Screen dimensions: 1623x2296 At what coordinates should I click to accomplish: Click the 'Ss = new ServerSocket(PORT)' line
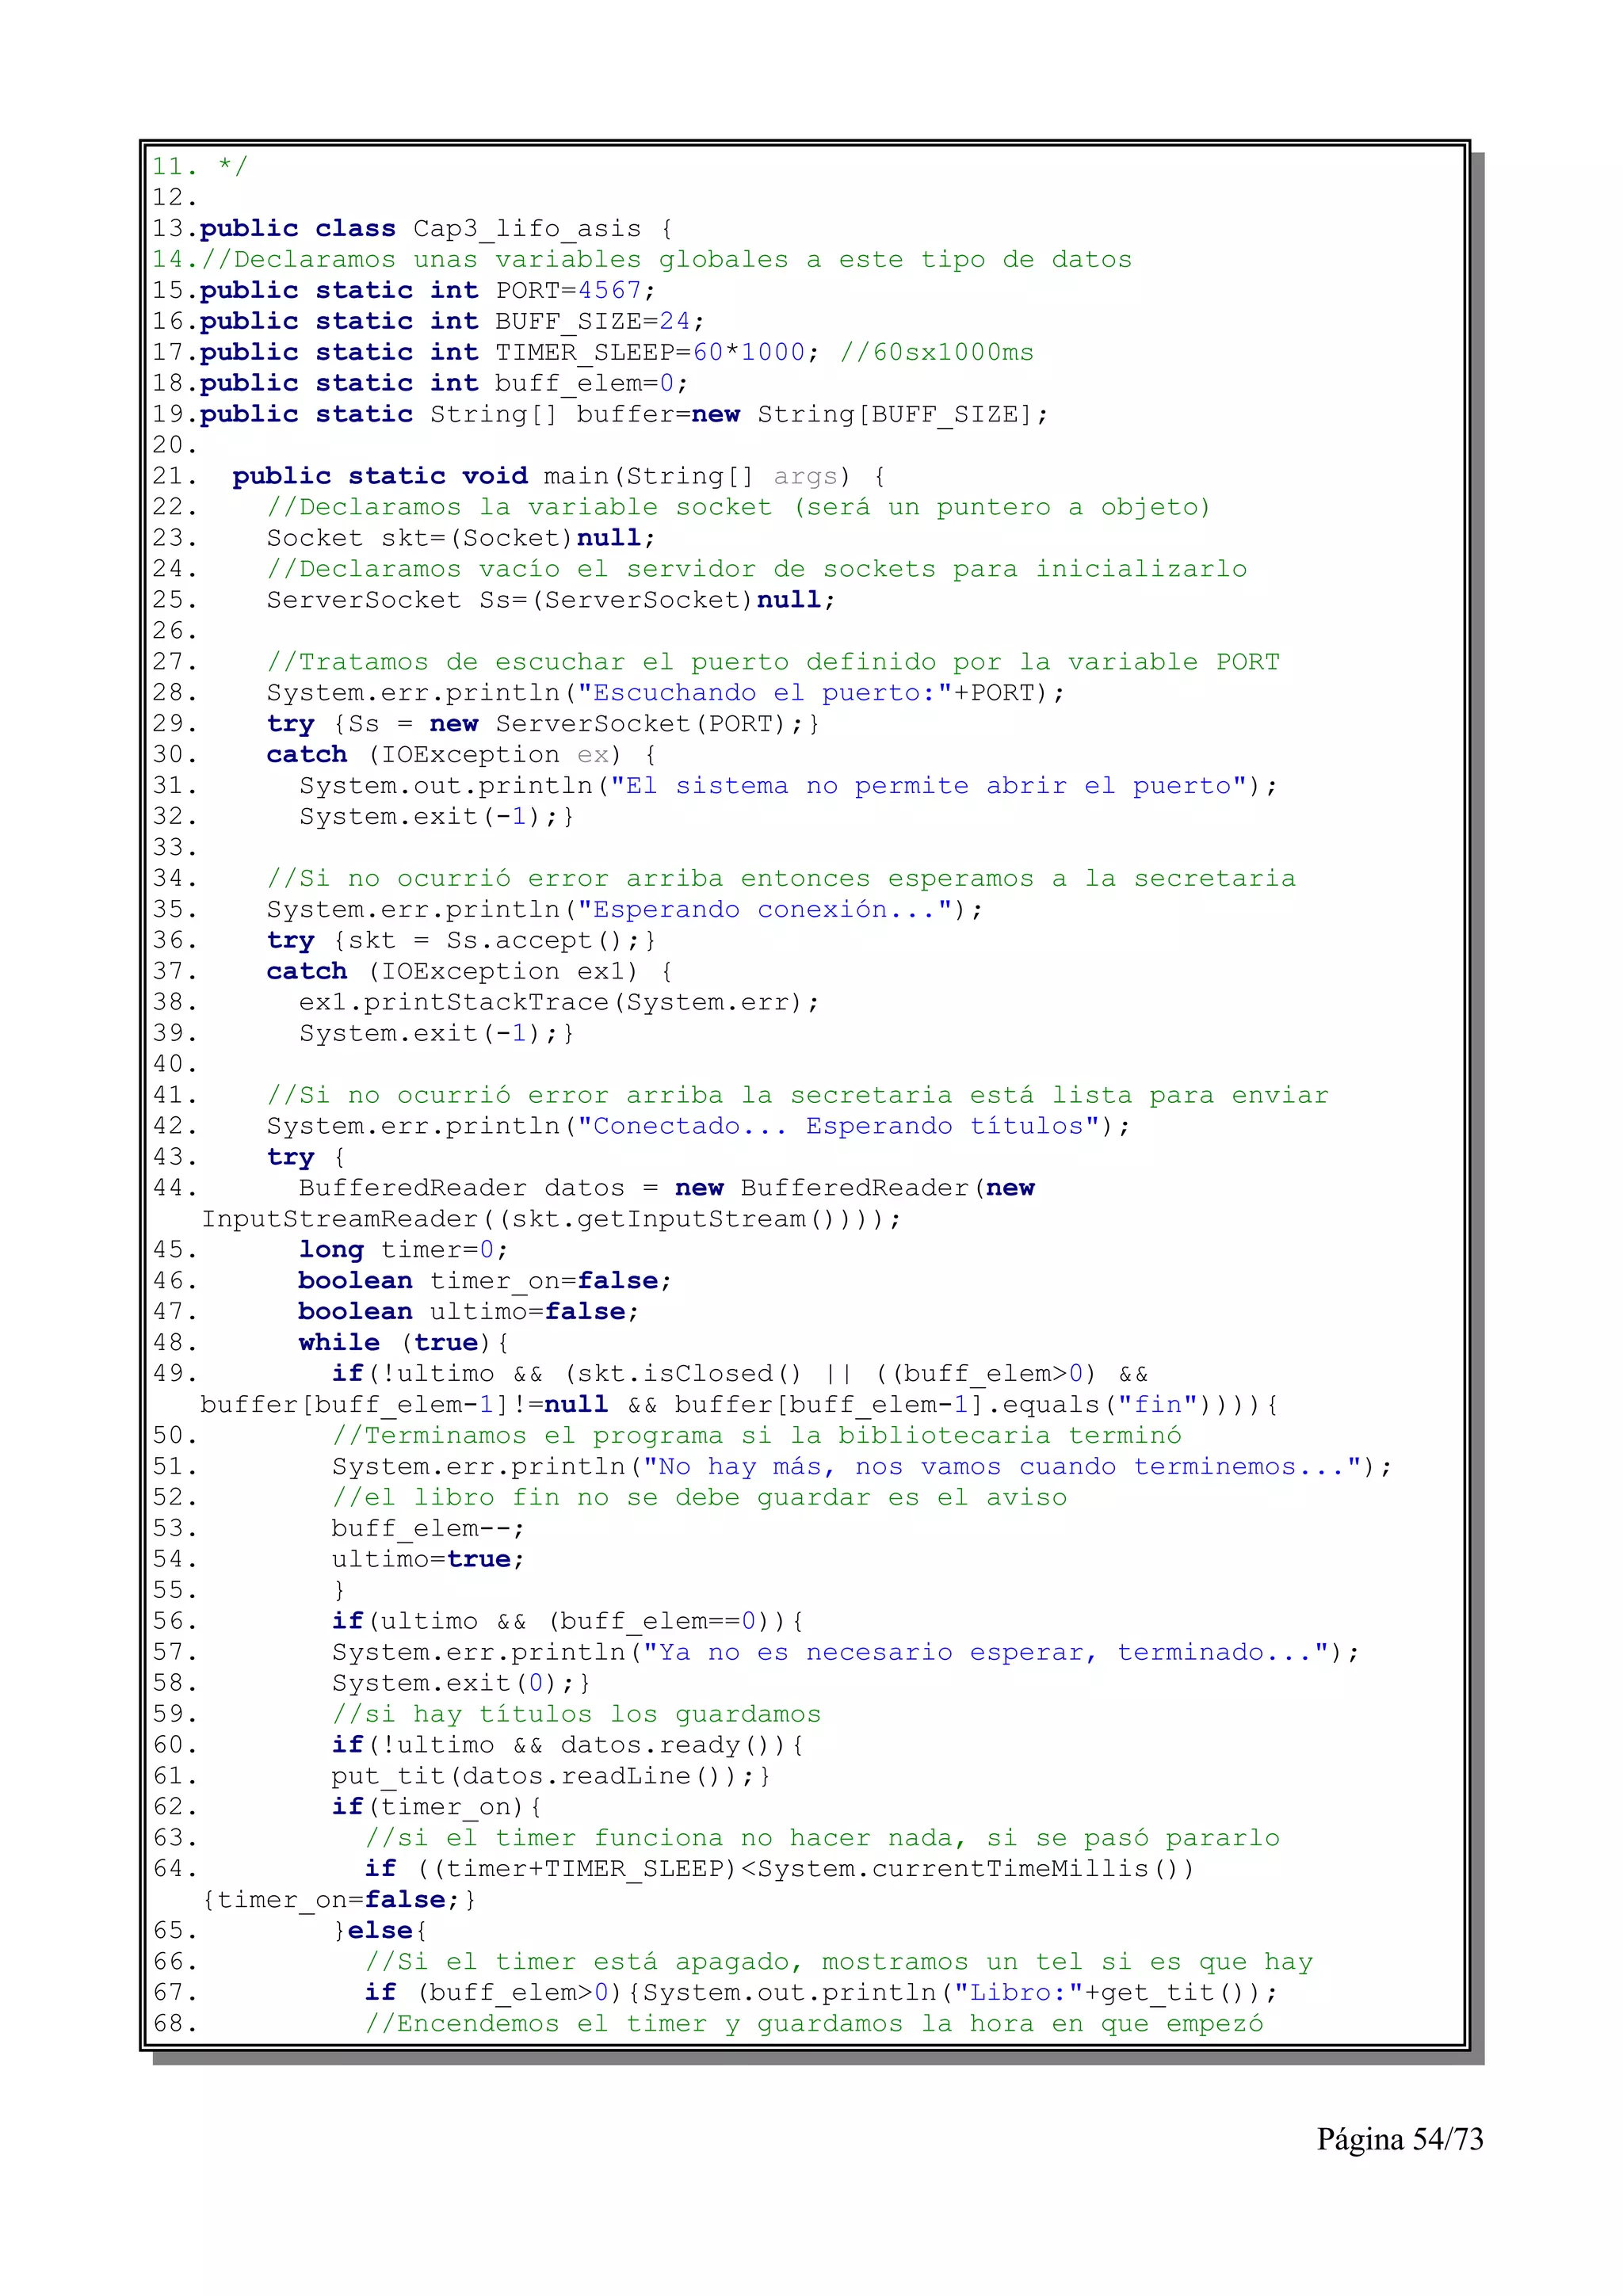(x=543, y=724)
